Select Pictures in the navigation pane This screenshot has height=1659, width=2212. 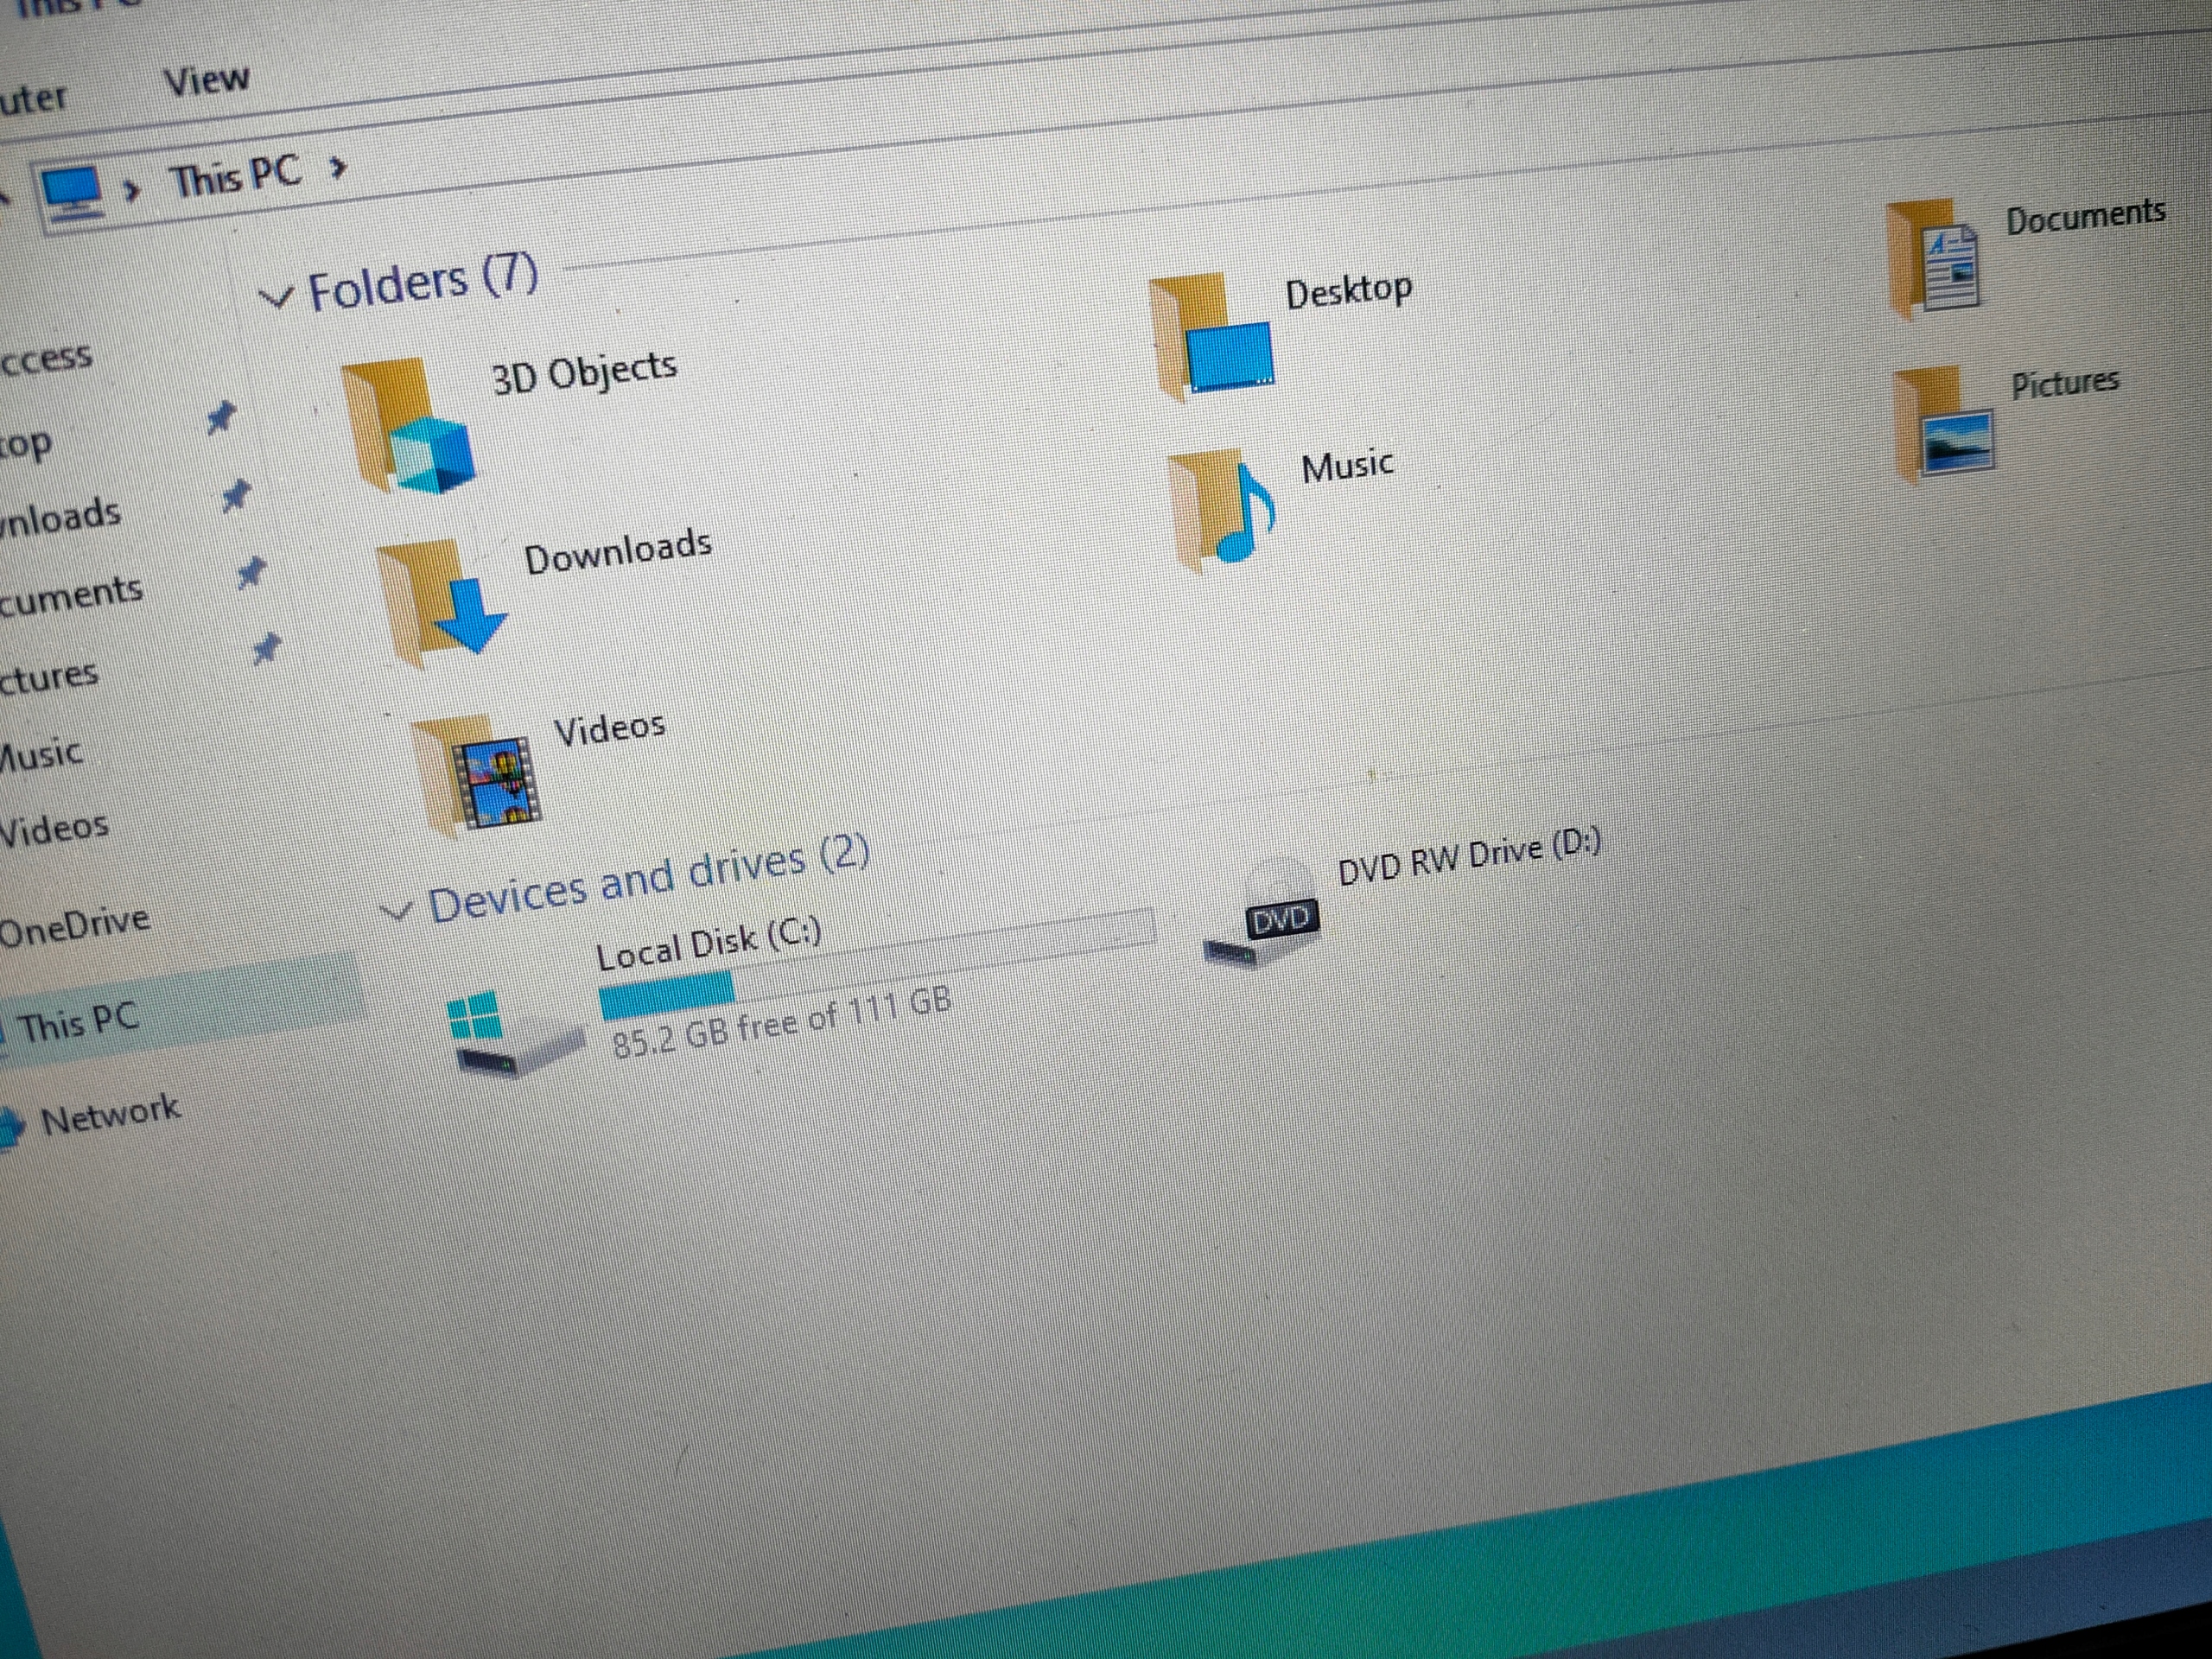click(48, 677)
